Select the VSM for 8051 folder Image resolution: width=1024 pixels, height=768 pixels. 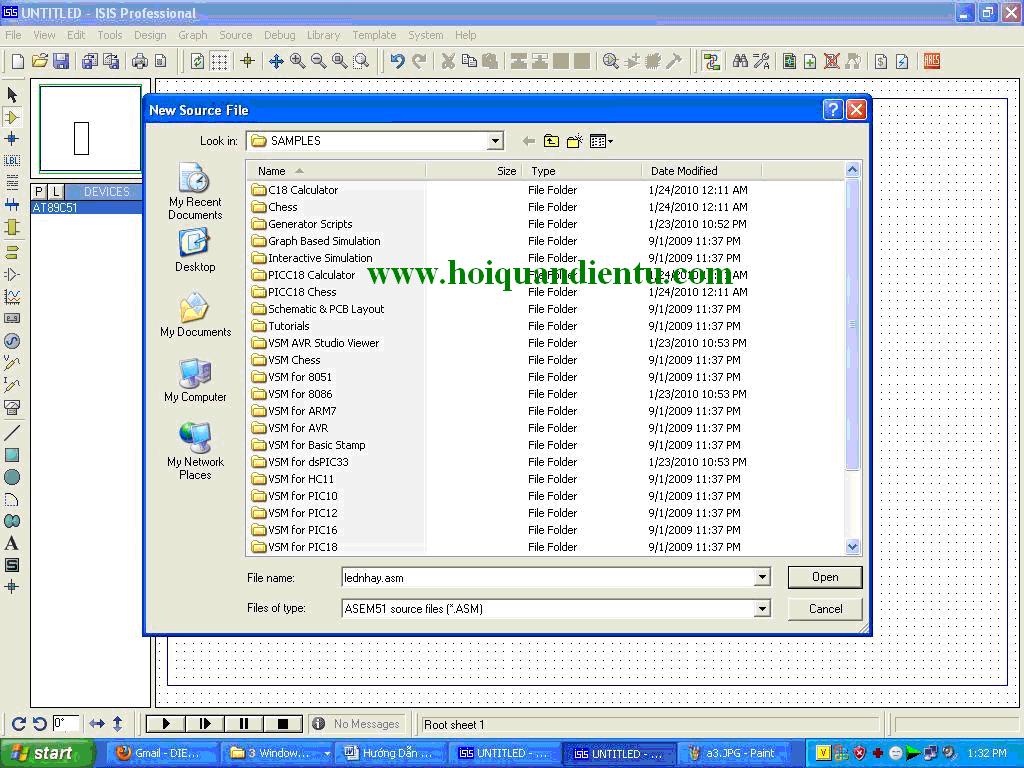tap(292, 377)
